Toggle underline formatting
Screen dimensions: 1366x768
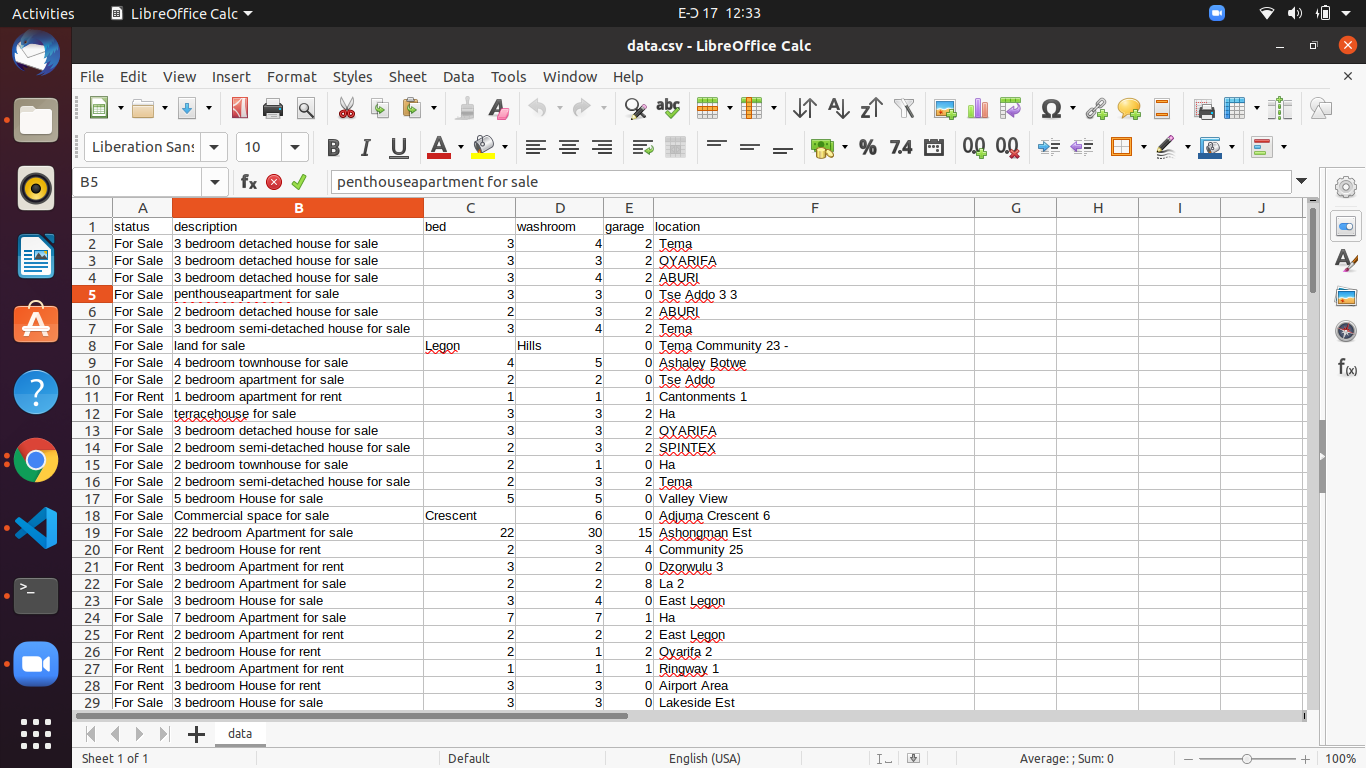click(397, 147)
